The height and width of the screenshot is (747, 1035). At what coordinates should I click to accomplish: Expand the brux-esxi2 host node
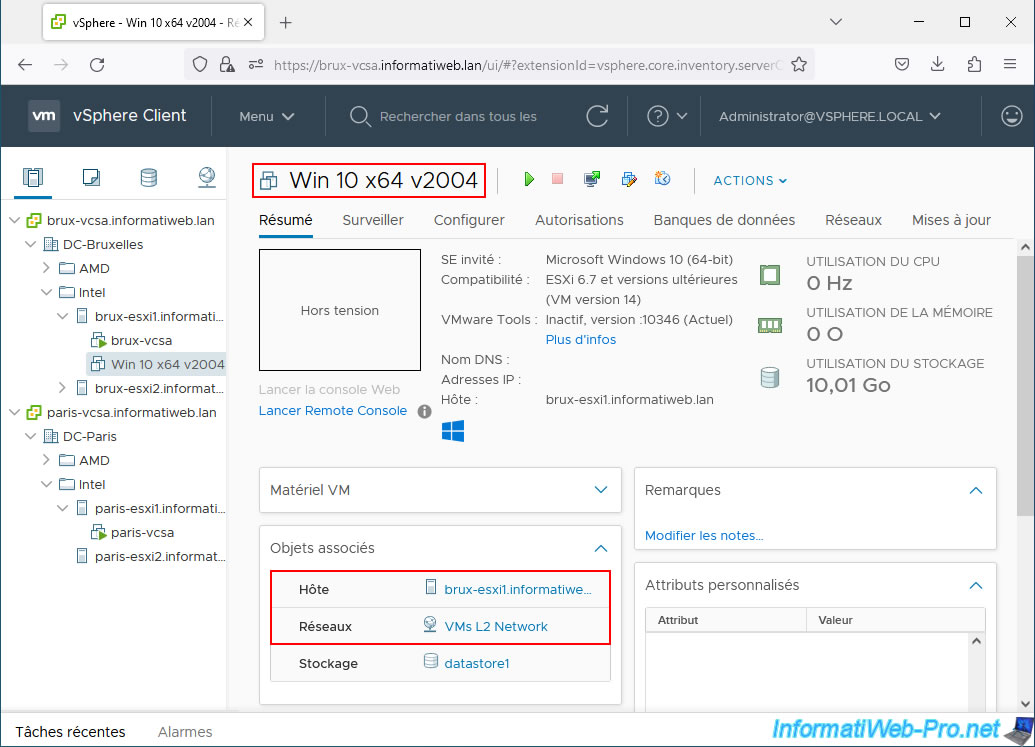[62, 388]
